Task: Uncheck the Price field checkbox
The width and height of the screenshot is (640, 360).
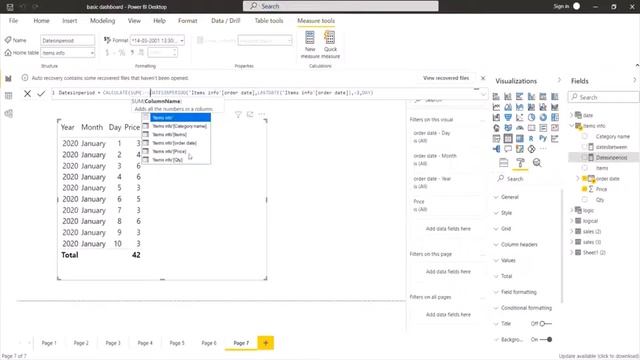Action: pos(584,189)
